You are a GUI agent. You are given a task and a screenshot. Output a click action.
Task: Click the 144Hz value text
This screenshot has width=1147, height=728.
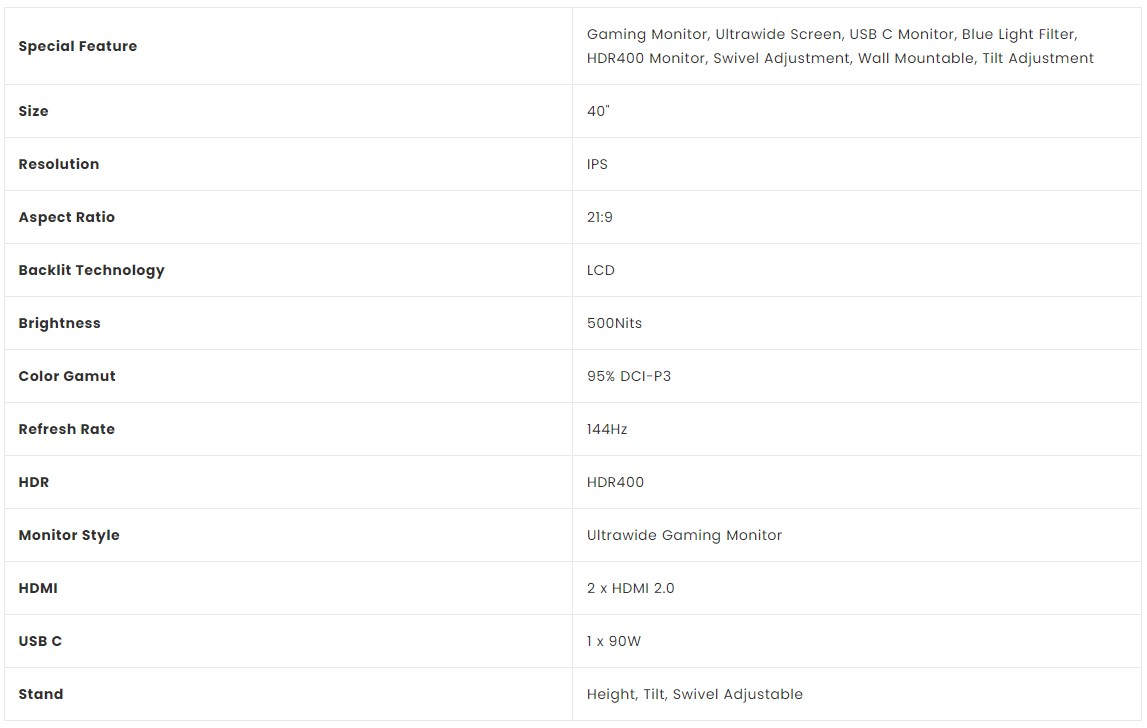click(x=607, y=429)
